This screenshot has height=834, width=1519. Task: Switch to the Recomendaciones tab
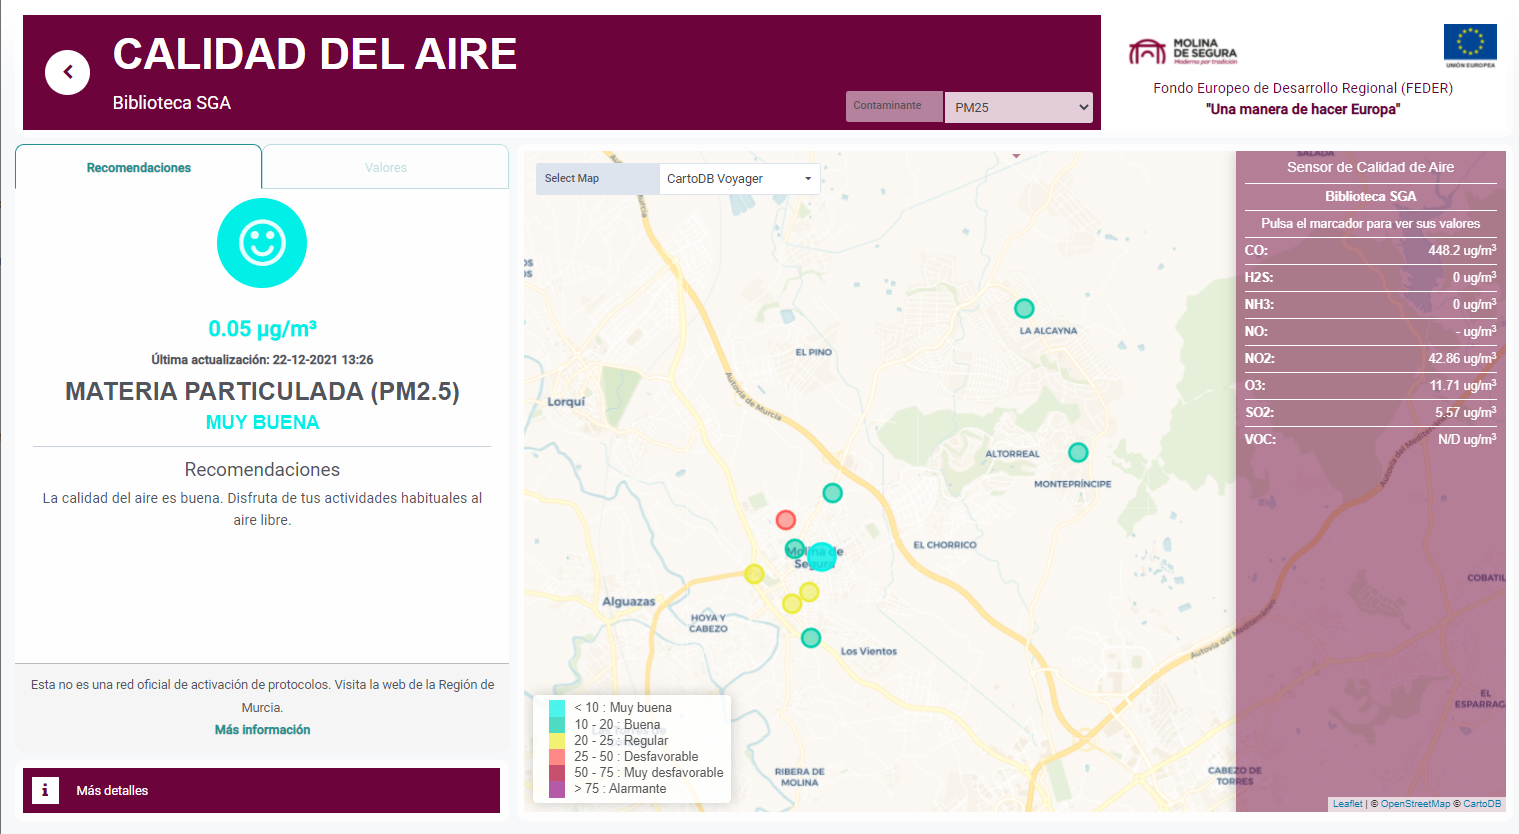coord(139,167)
